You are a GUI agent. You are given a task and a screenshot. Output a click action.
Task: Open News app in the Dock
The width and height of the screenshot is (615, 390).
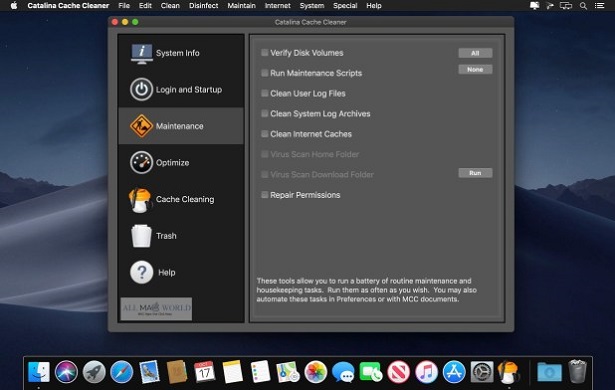(398, 372)
